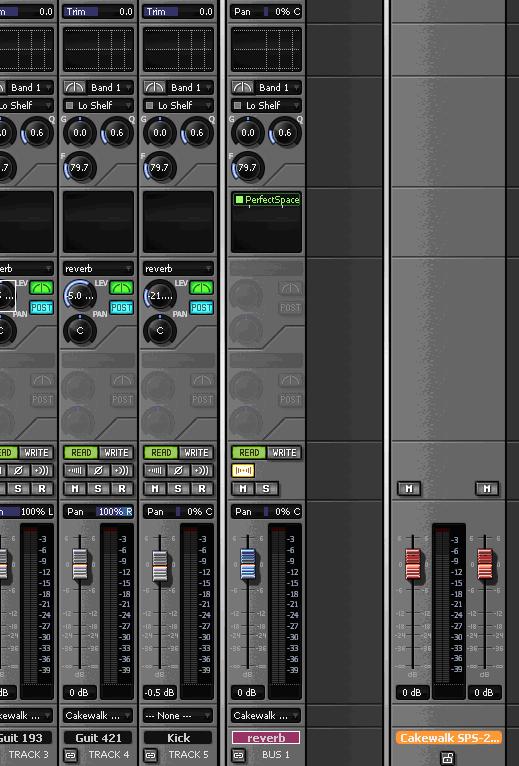519x766 pixels.
Task: Mute right channel of Cakewalk SPS-2 output
Action: pos(487,489)
